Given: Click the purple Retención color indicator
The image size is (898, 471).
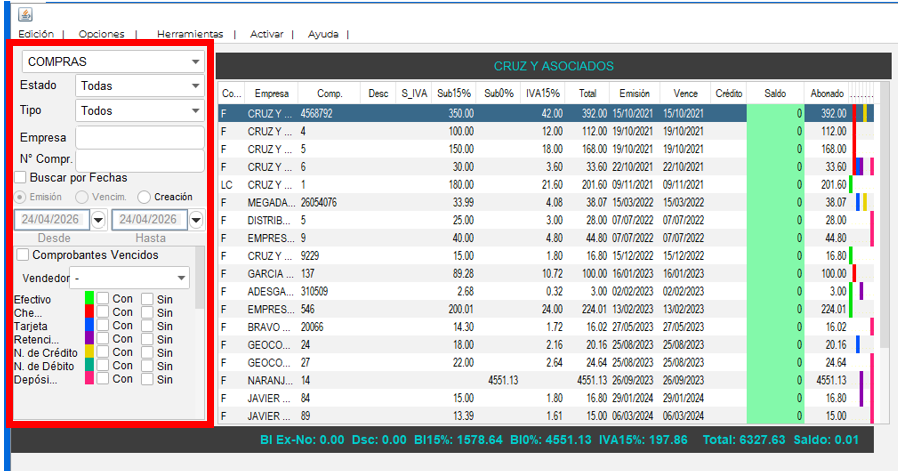Looking at the screenshot, I should point(89,338).
